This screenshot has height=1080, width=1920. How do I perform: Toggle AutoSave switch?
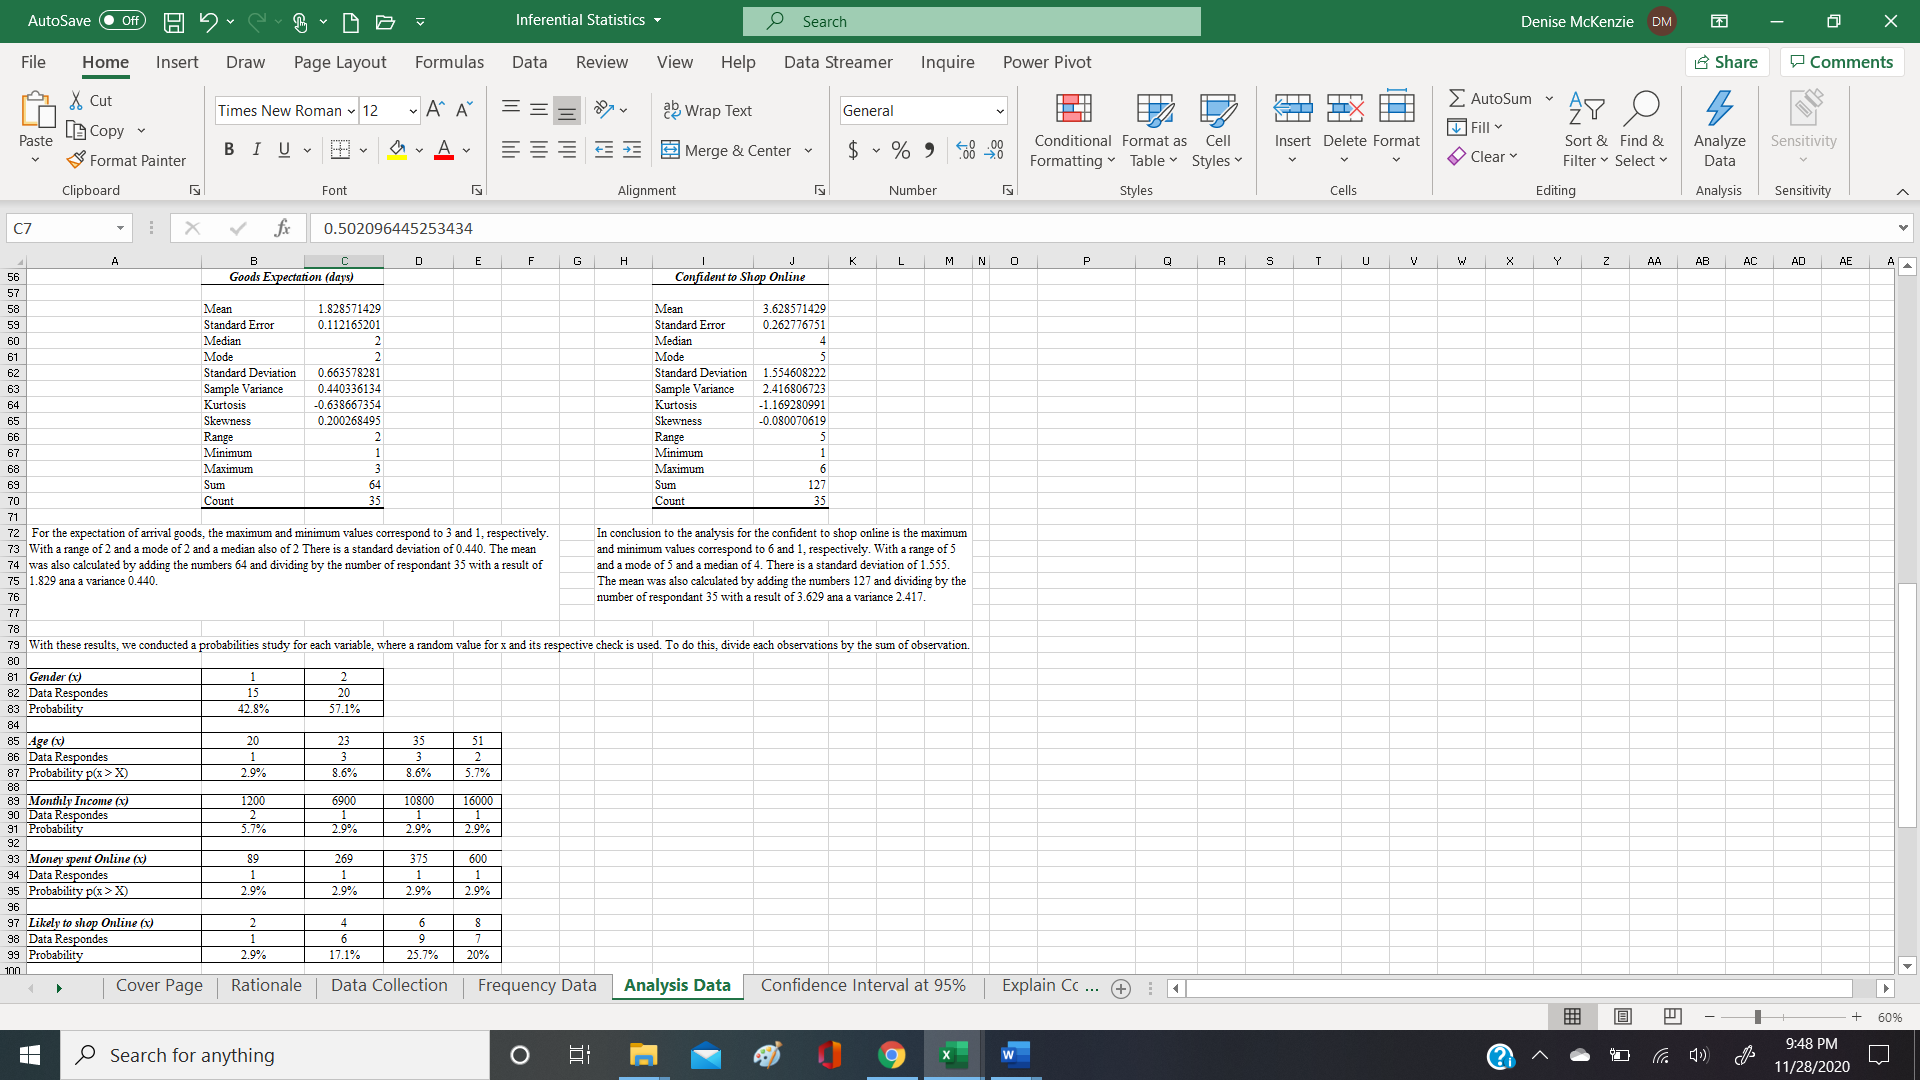122,21
